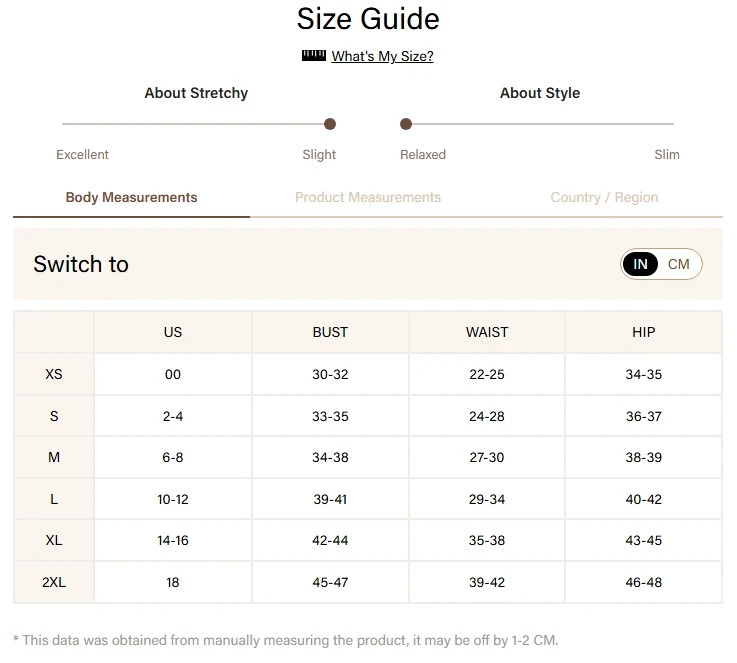Click hip value 46-48

643,582
